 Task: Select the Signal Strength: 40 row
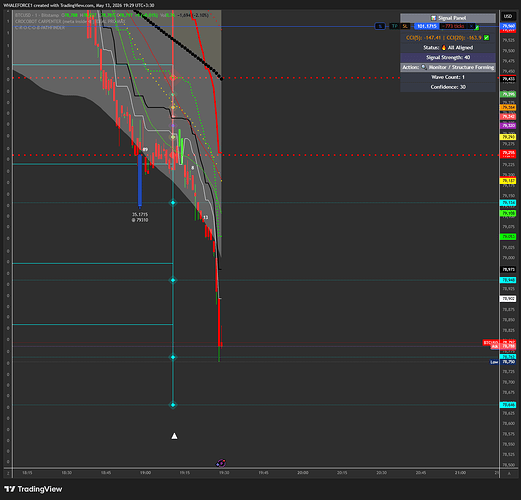(448, 57)
